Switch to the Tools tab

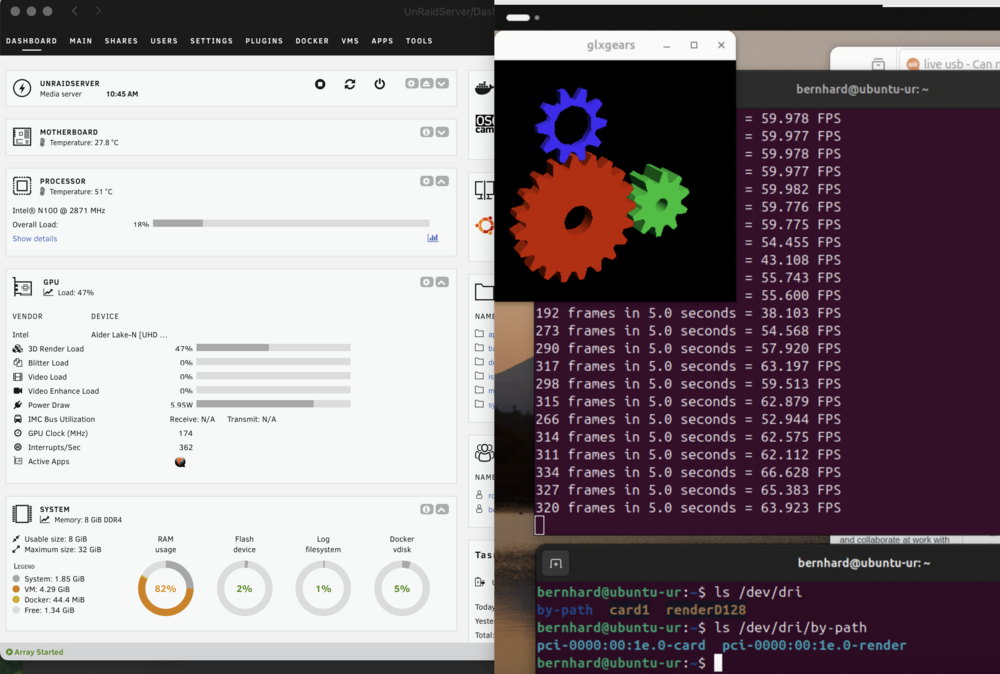pyautogui.click(x=419, y=41)
